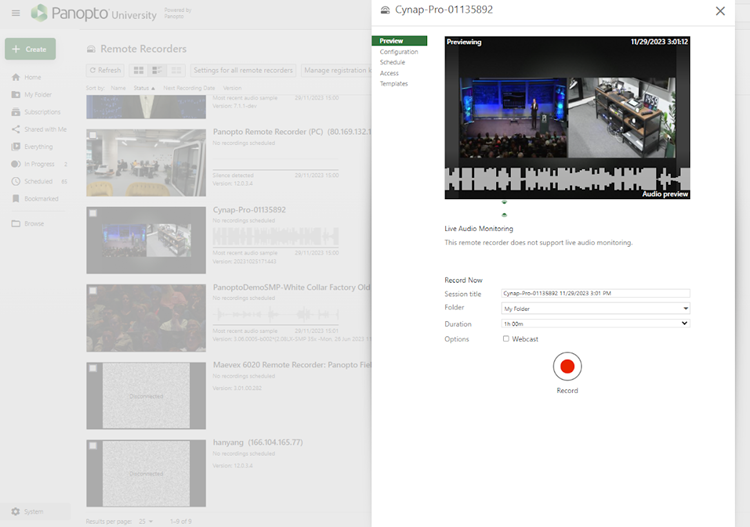Switch to grid view layout icon
The width and height of the screenshot is (750, 527).
click(139, 70)
